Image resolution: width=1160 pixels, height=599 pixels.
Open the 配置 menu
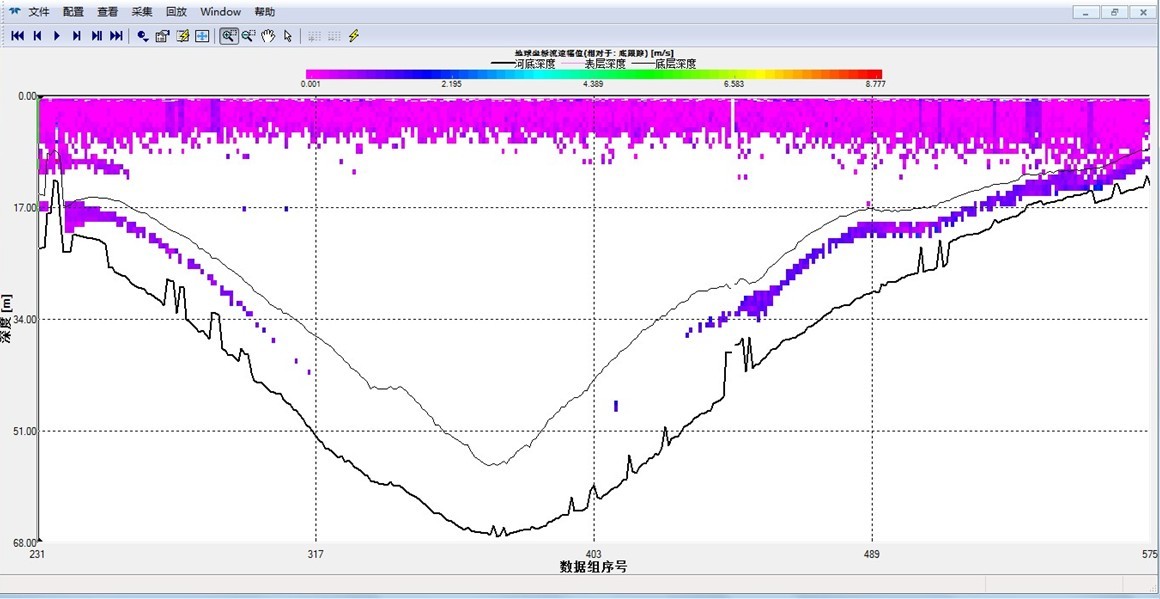coord(73,12)
